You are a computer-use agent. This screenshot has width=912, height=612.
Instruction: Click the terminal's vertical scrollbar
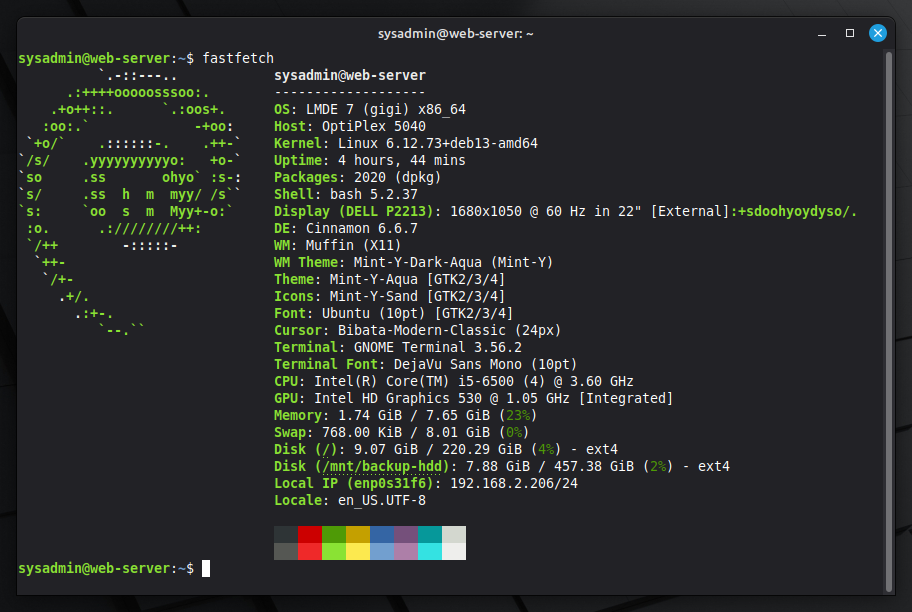point(889,300)
